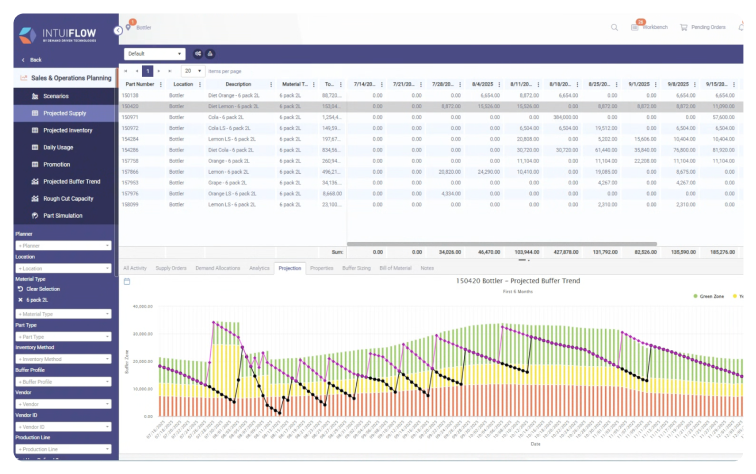Open Part Number column options menu
The width and height of the screenshot is (756, 474).
[161, 84]
